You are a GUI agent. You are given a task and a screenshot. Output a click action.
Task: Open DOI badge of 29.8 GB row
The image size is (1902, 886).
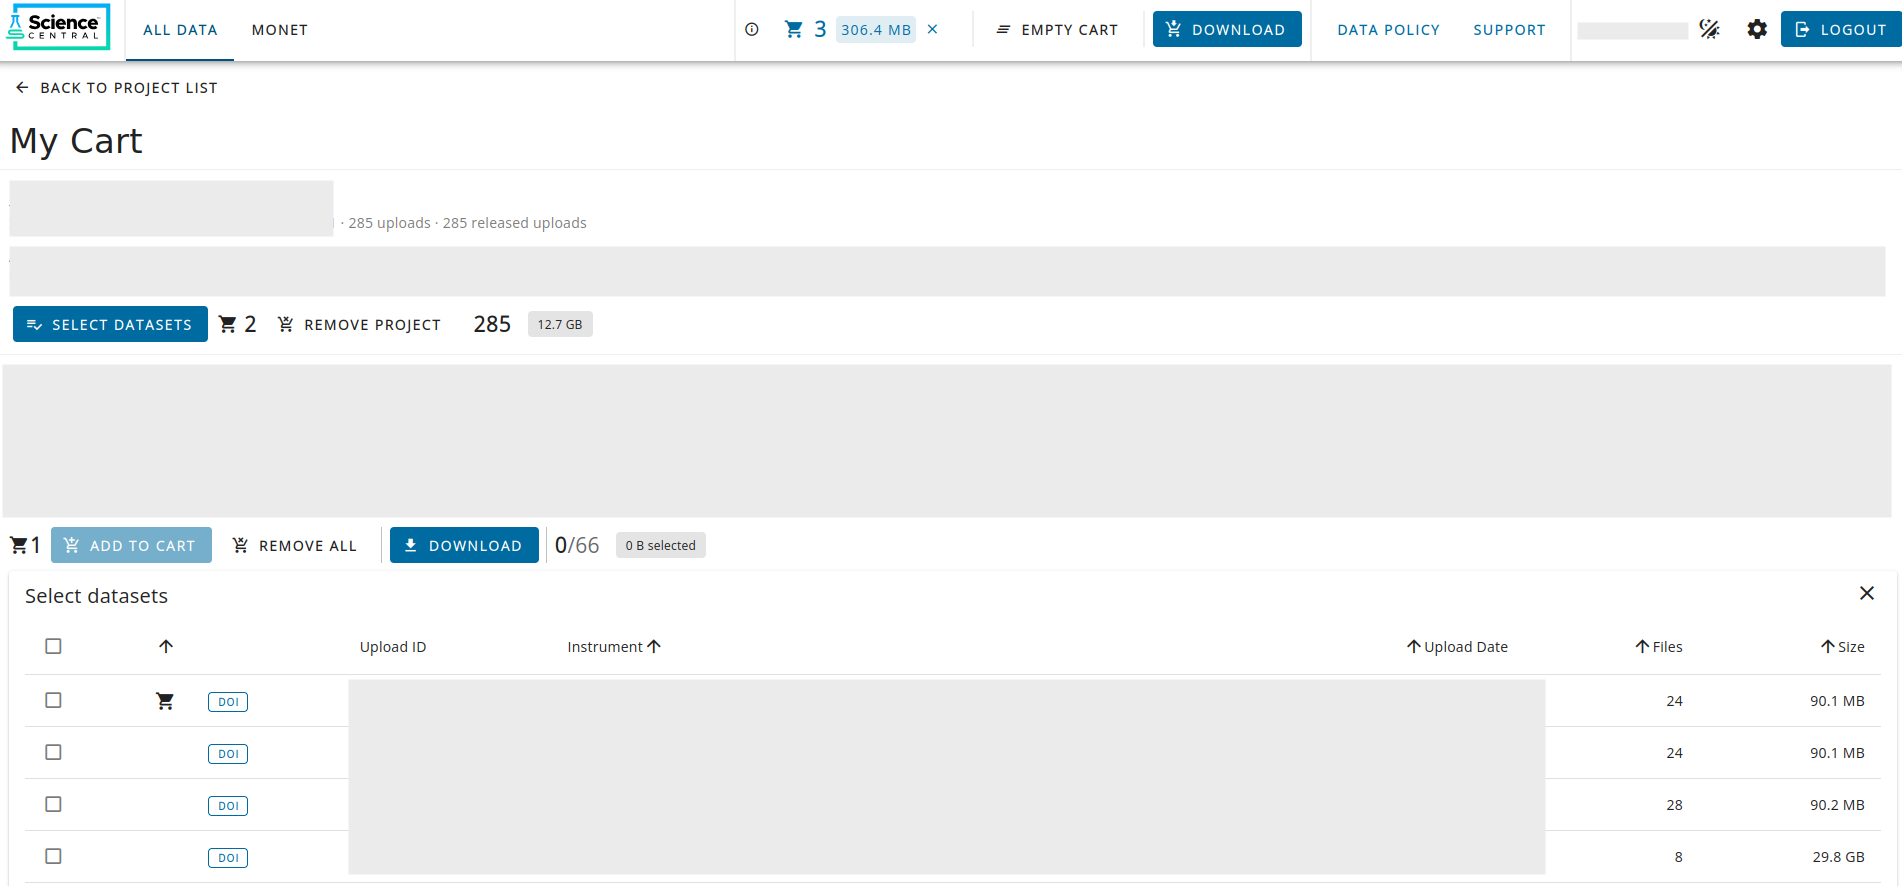point(228,858)
